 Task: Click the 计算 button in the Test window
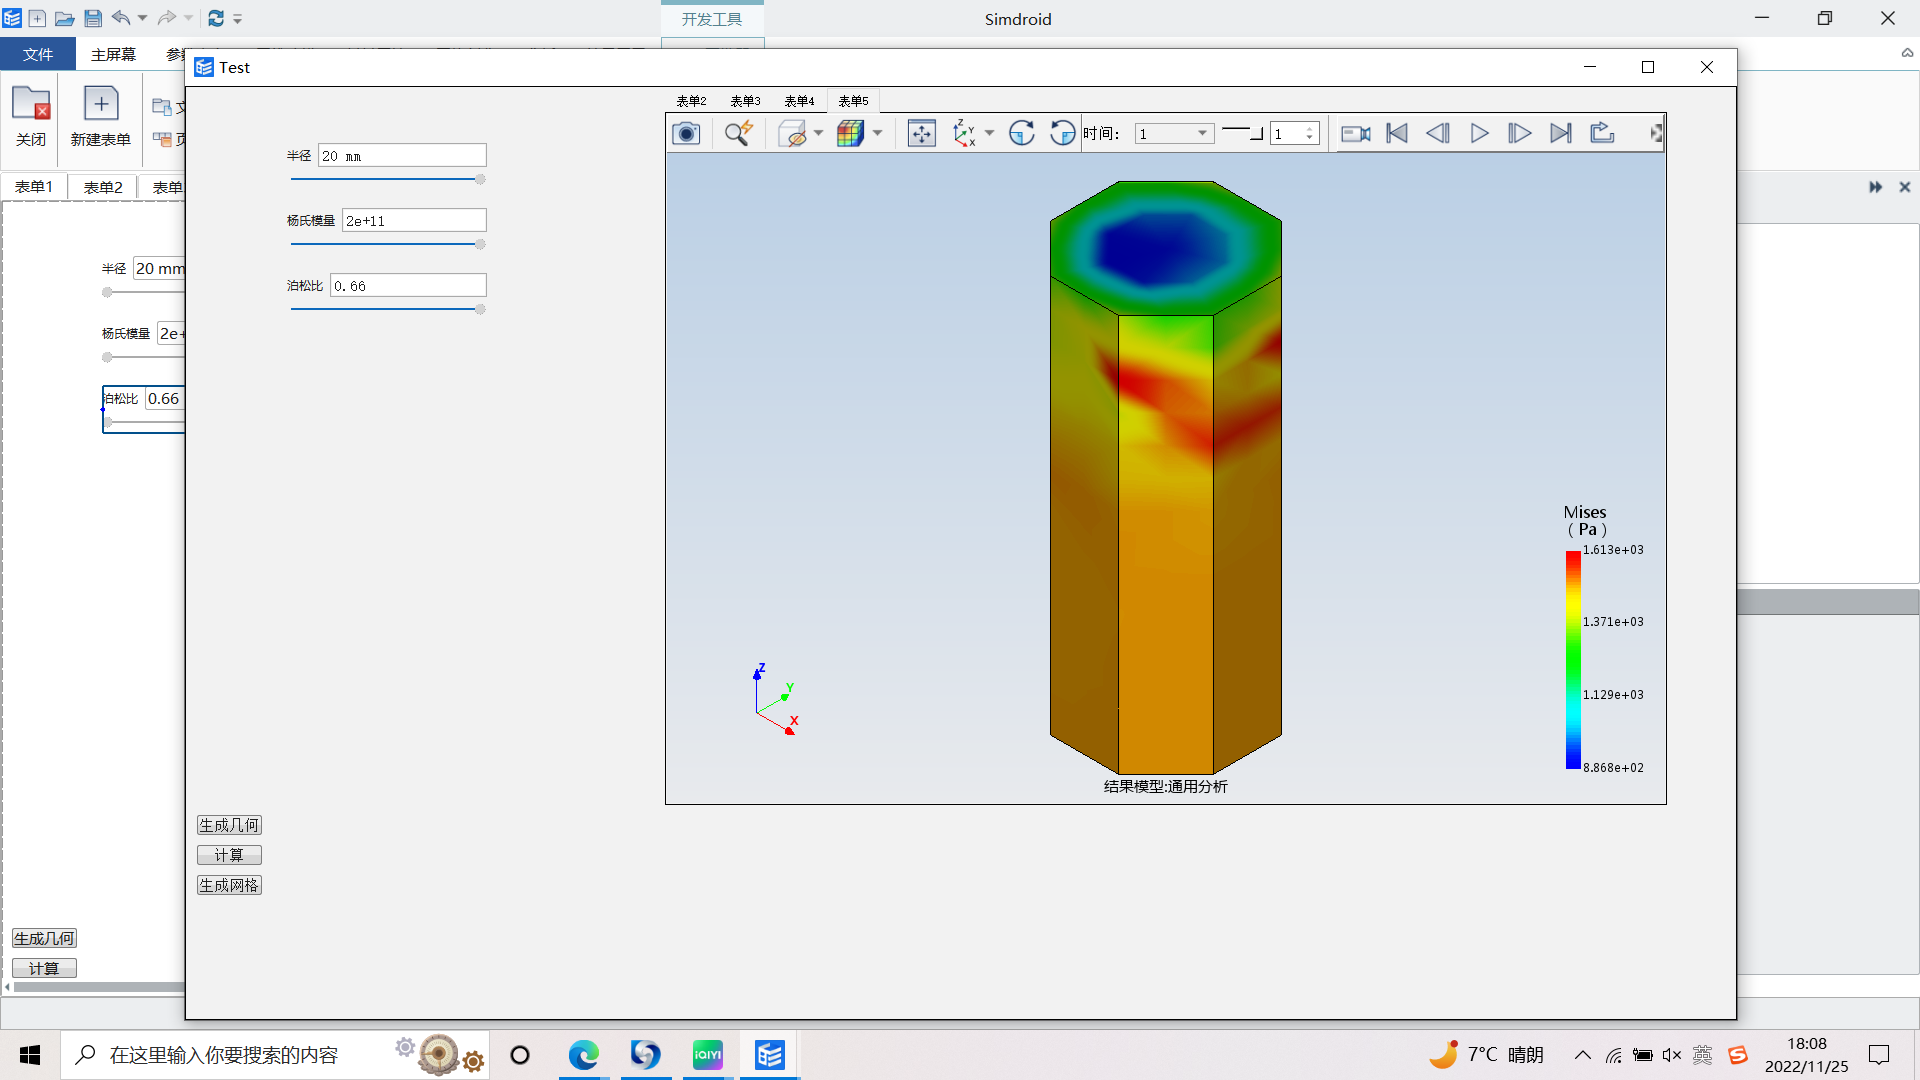click(229, 855)
